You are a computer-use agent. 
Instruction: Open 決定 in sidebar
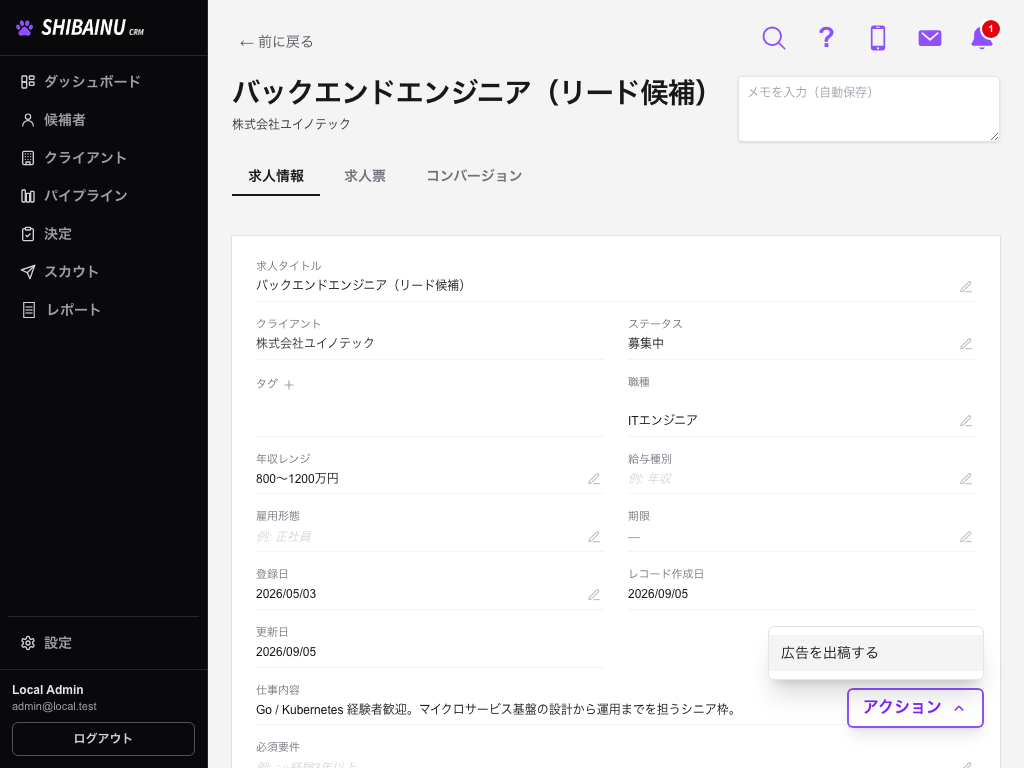point(46,234)
